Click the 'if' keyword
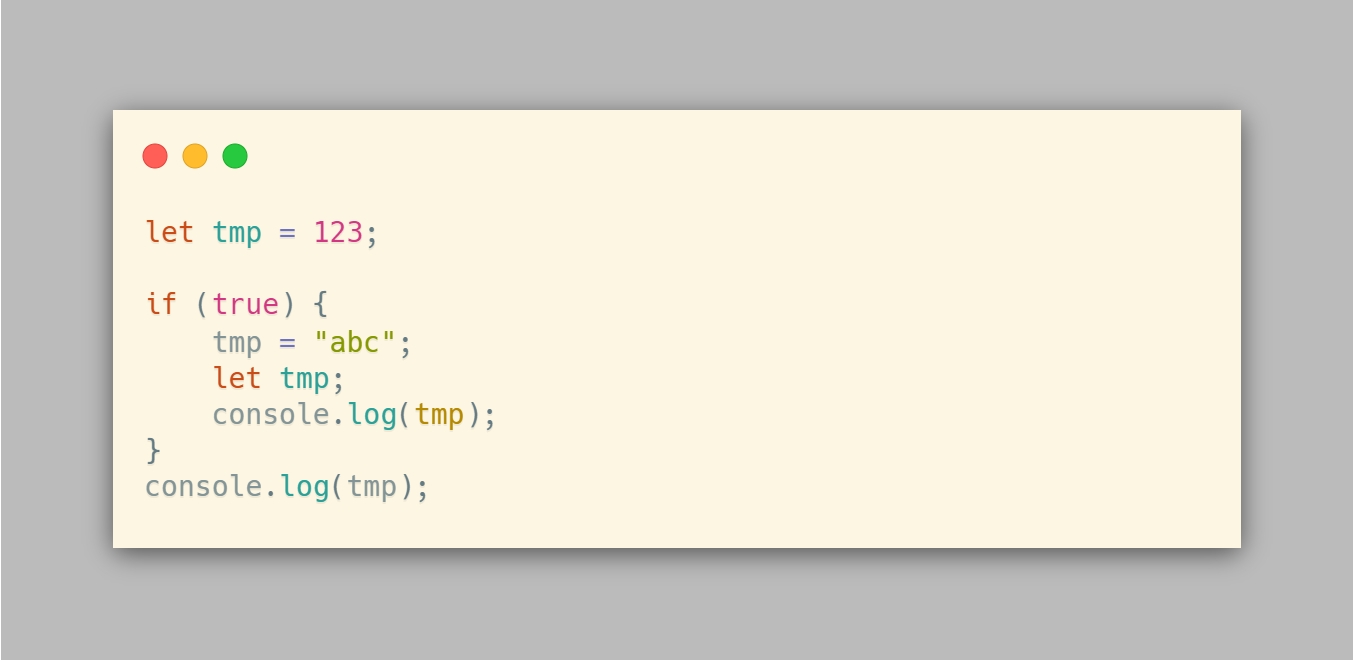 pyautogui.click(x=162, y=303)
